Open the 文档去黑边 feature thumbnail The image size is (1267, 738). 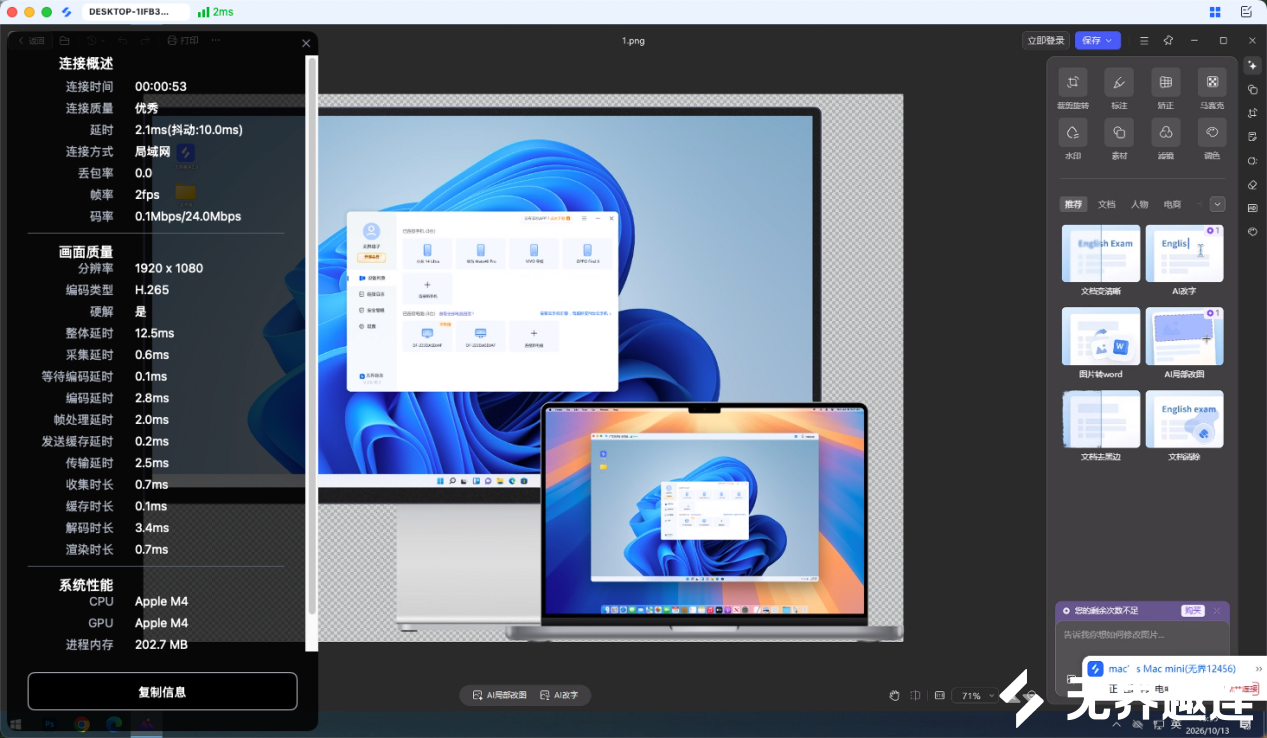point(1100,419)
